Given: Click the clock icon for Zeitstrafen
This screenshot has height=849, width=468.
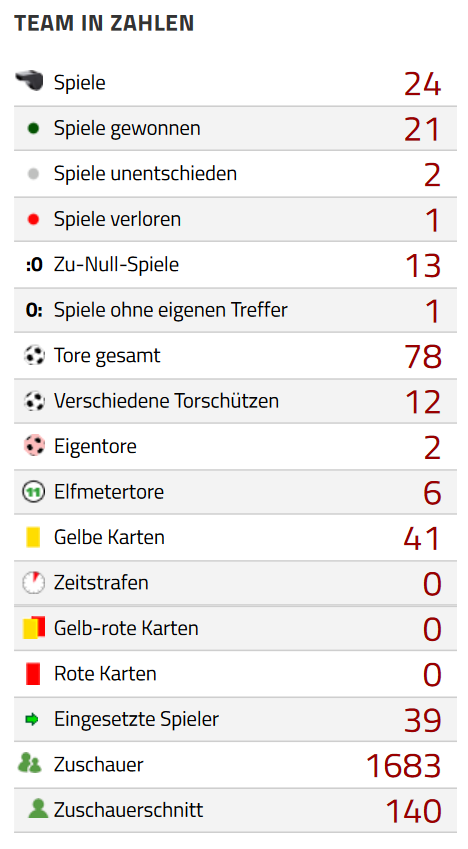Looking at the screenshot, I should coord(33,583).
